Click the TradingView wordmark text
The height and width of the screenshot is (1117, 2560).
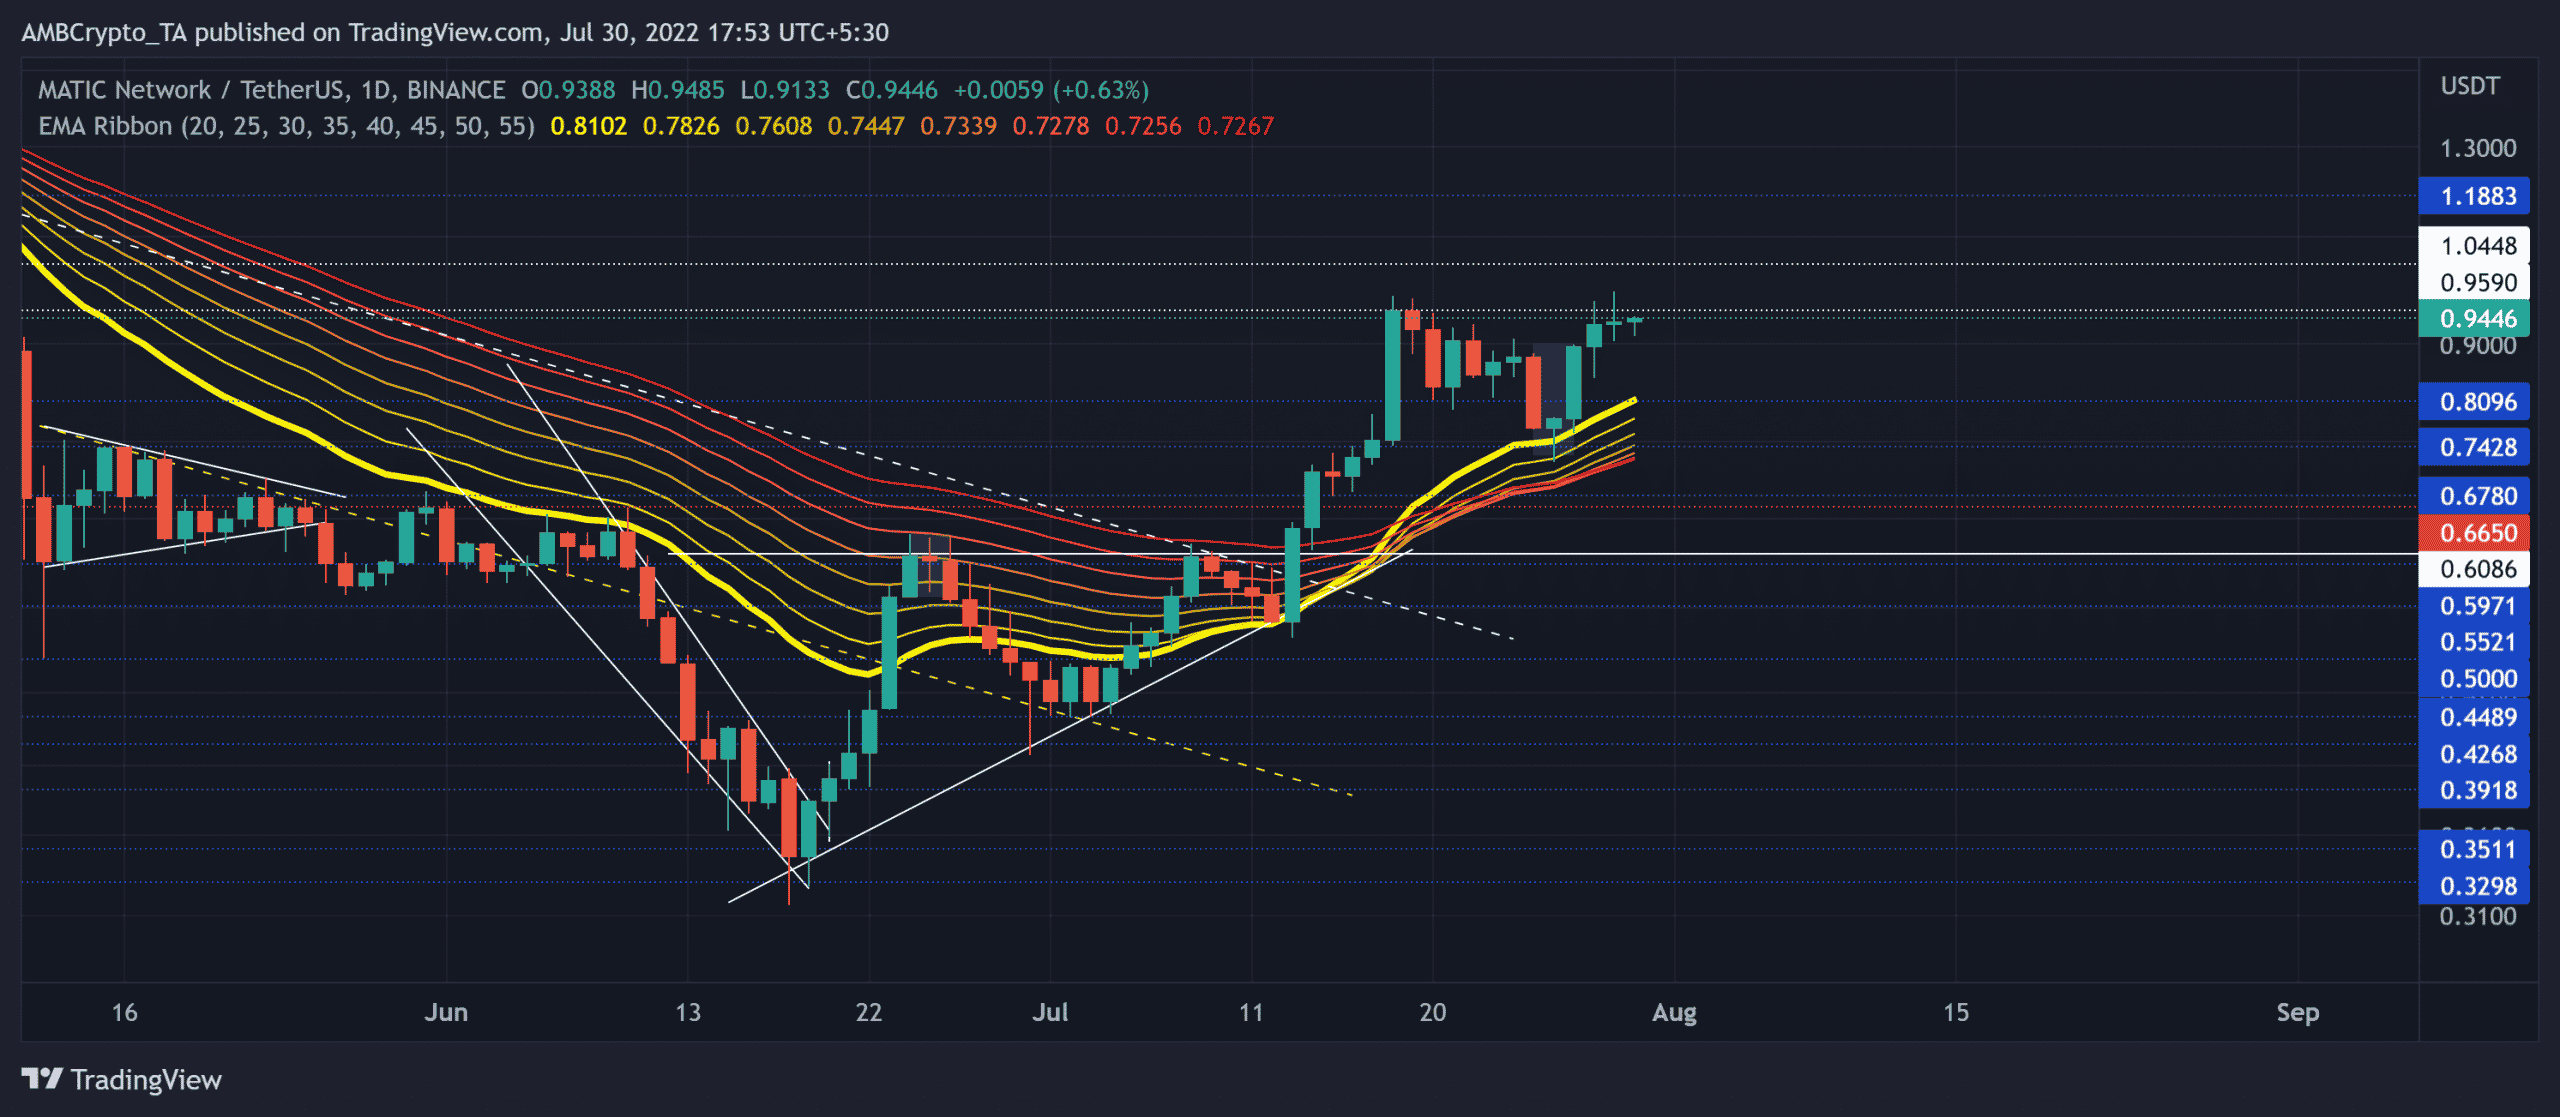pyautogui.click(x=146, y=1080)
